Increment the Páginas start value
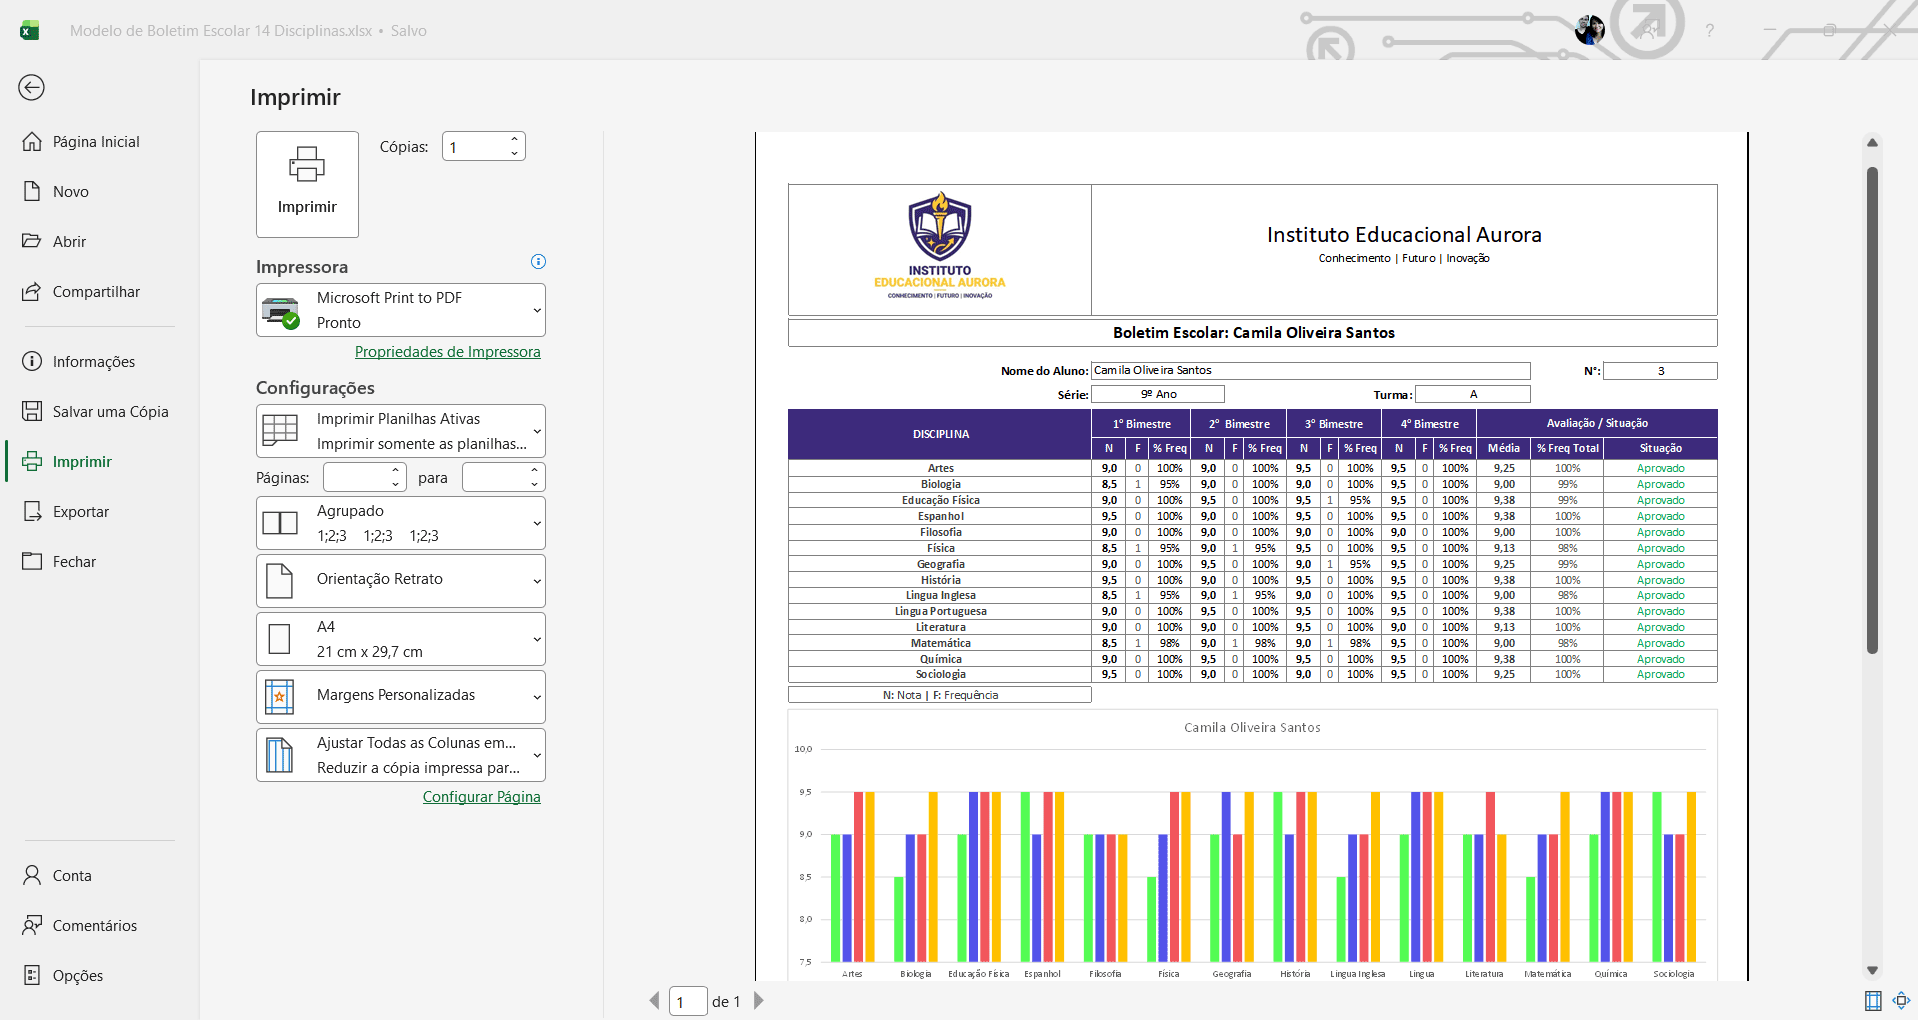This screenshot has width=1918, height=1020. coord(396,470)
